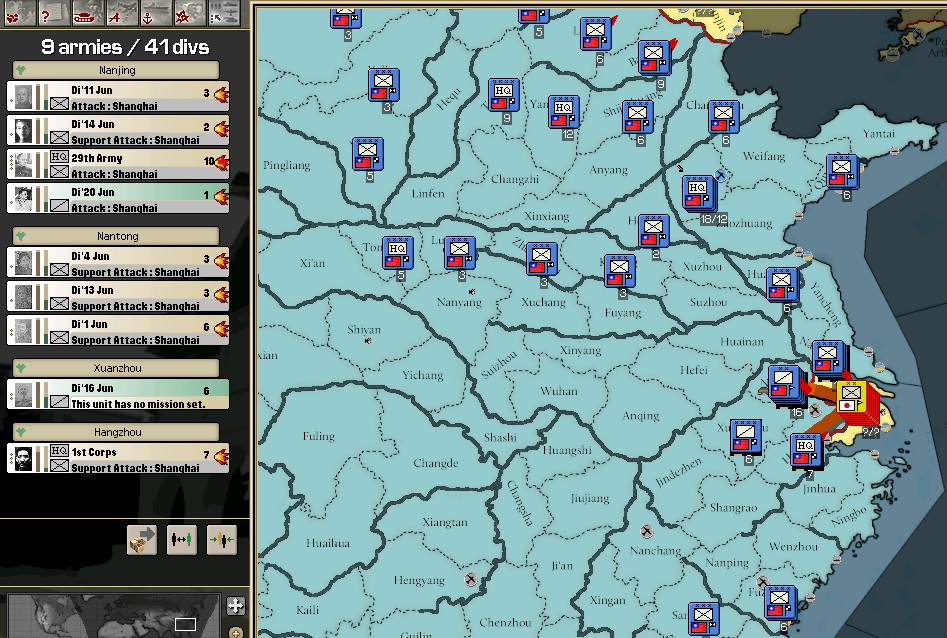Image resolution: width=947 pixels, height=638 pixels.
Task: Select the cavalry stack of 6 near Jindezhen
Action: pyautogui.click(x=746, y=438)
